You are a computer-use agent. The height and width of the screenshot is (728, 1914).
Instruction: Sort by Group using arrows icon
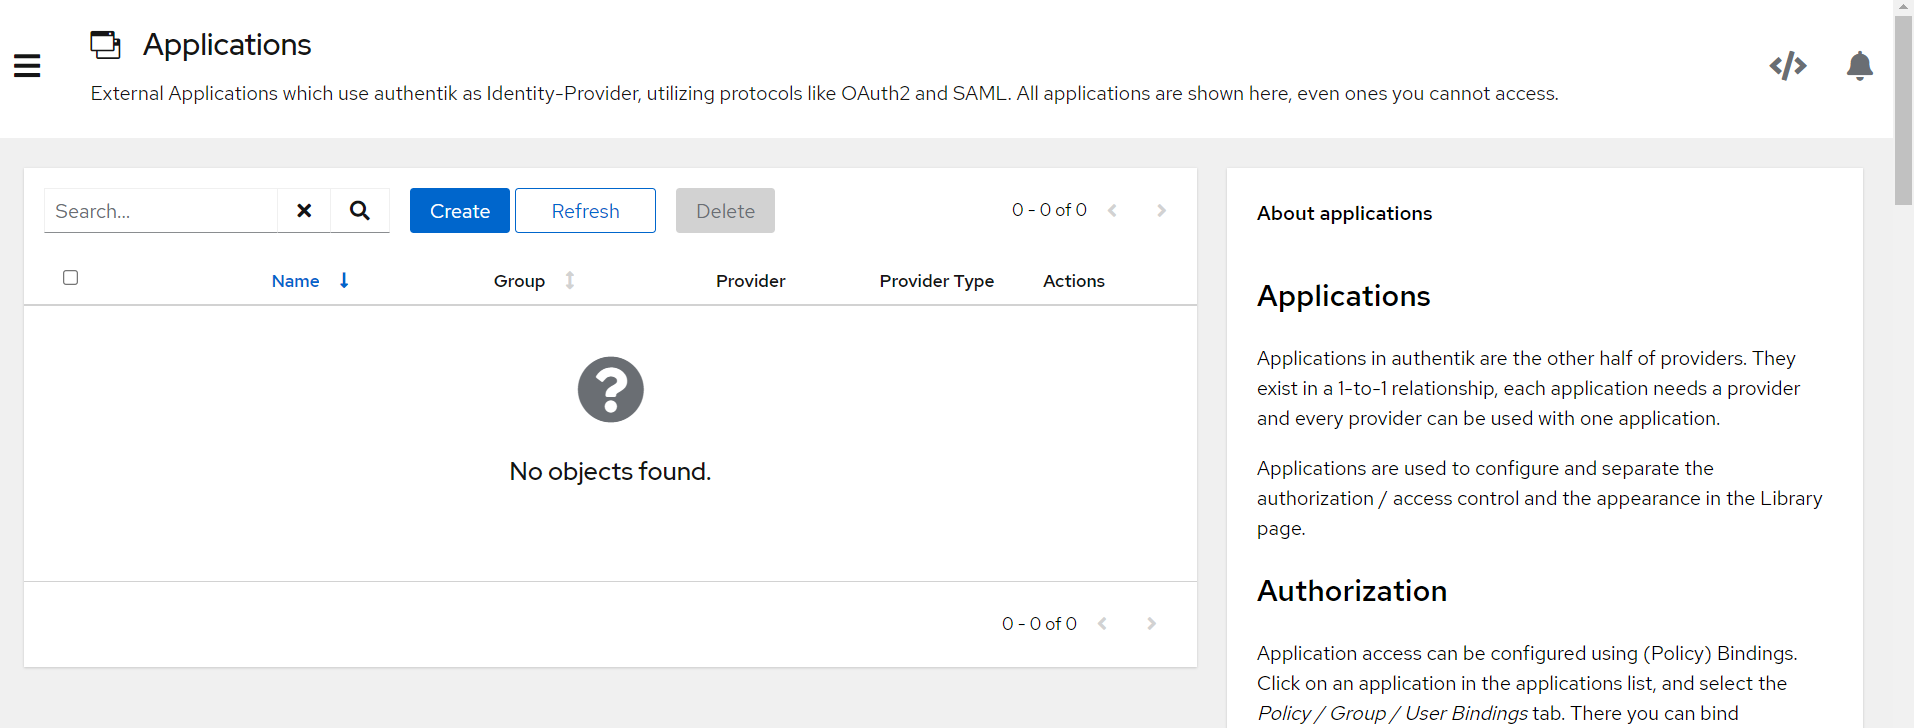570,281
